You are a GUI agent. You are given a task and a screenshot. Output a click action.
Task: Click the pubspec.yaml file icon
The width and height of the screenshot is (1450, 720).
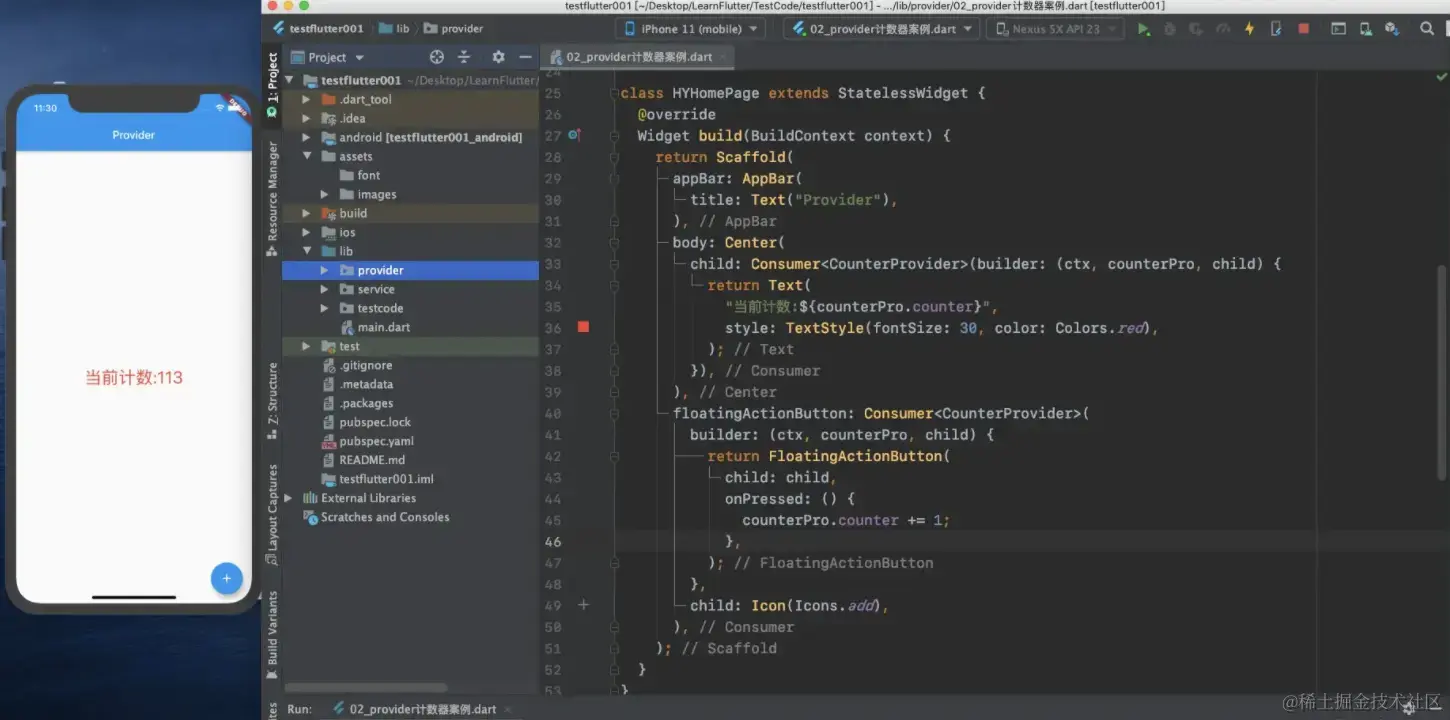click(329, 441)
